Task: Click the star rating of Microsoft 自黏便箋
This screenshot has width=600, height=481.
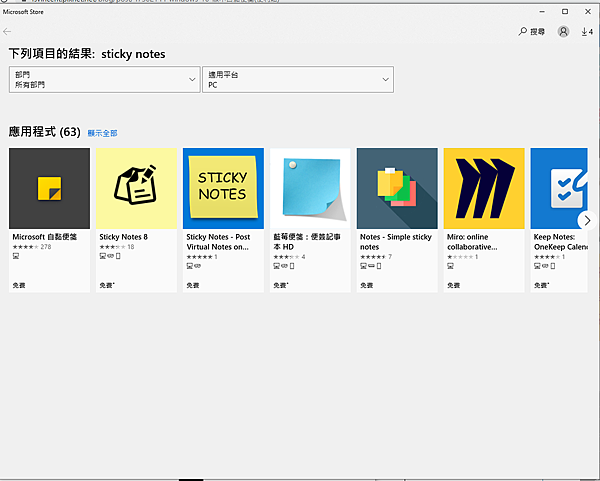Action: [25, 247]
